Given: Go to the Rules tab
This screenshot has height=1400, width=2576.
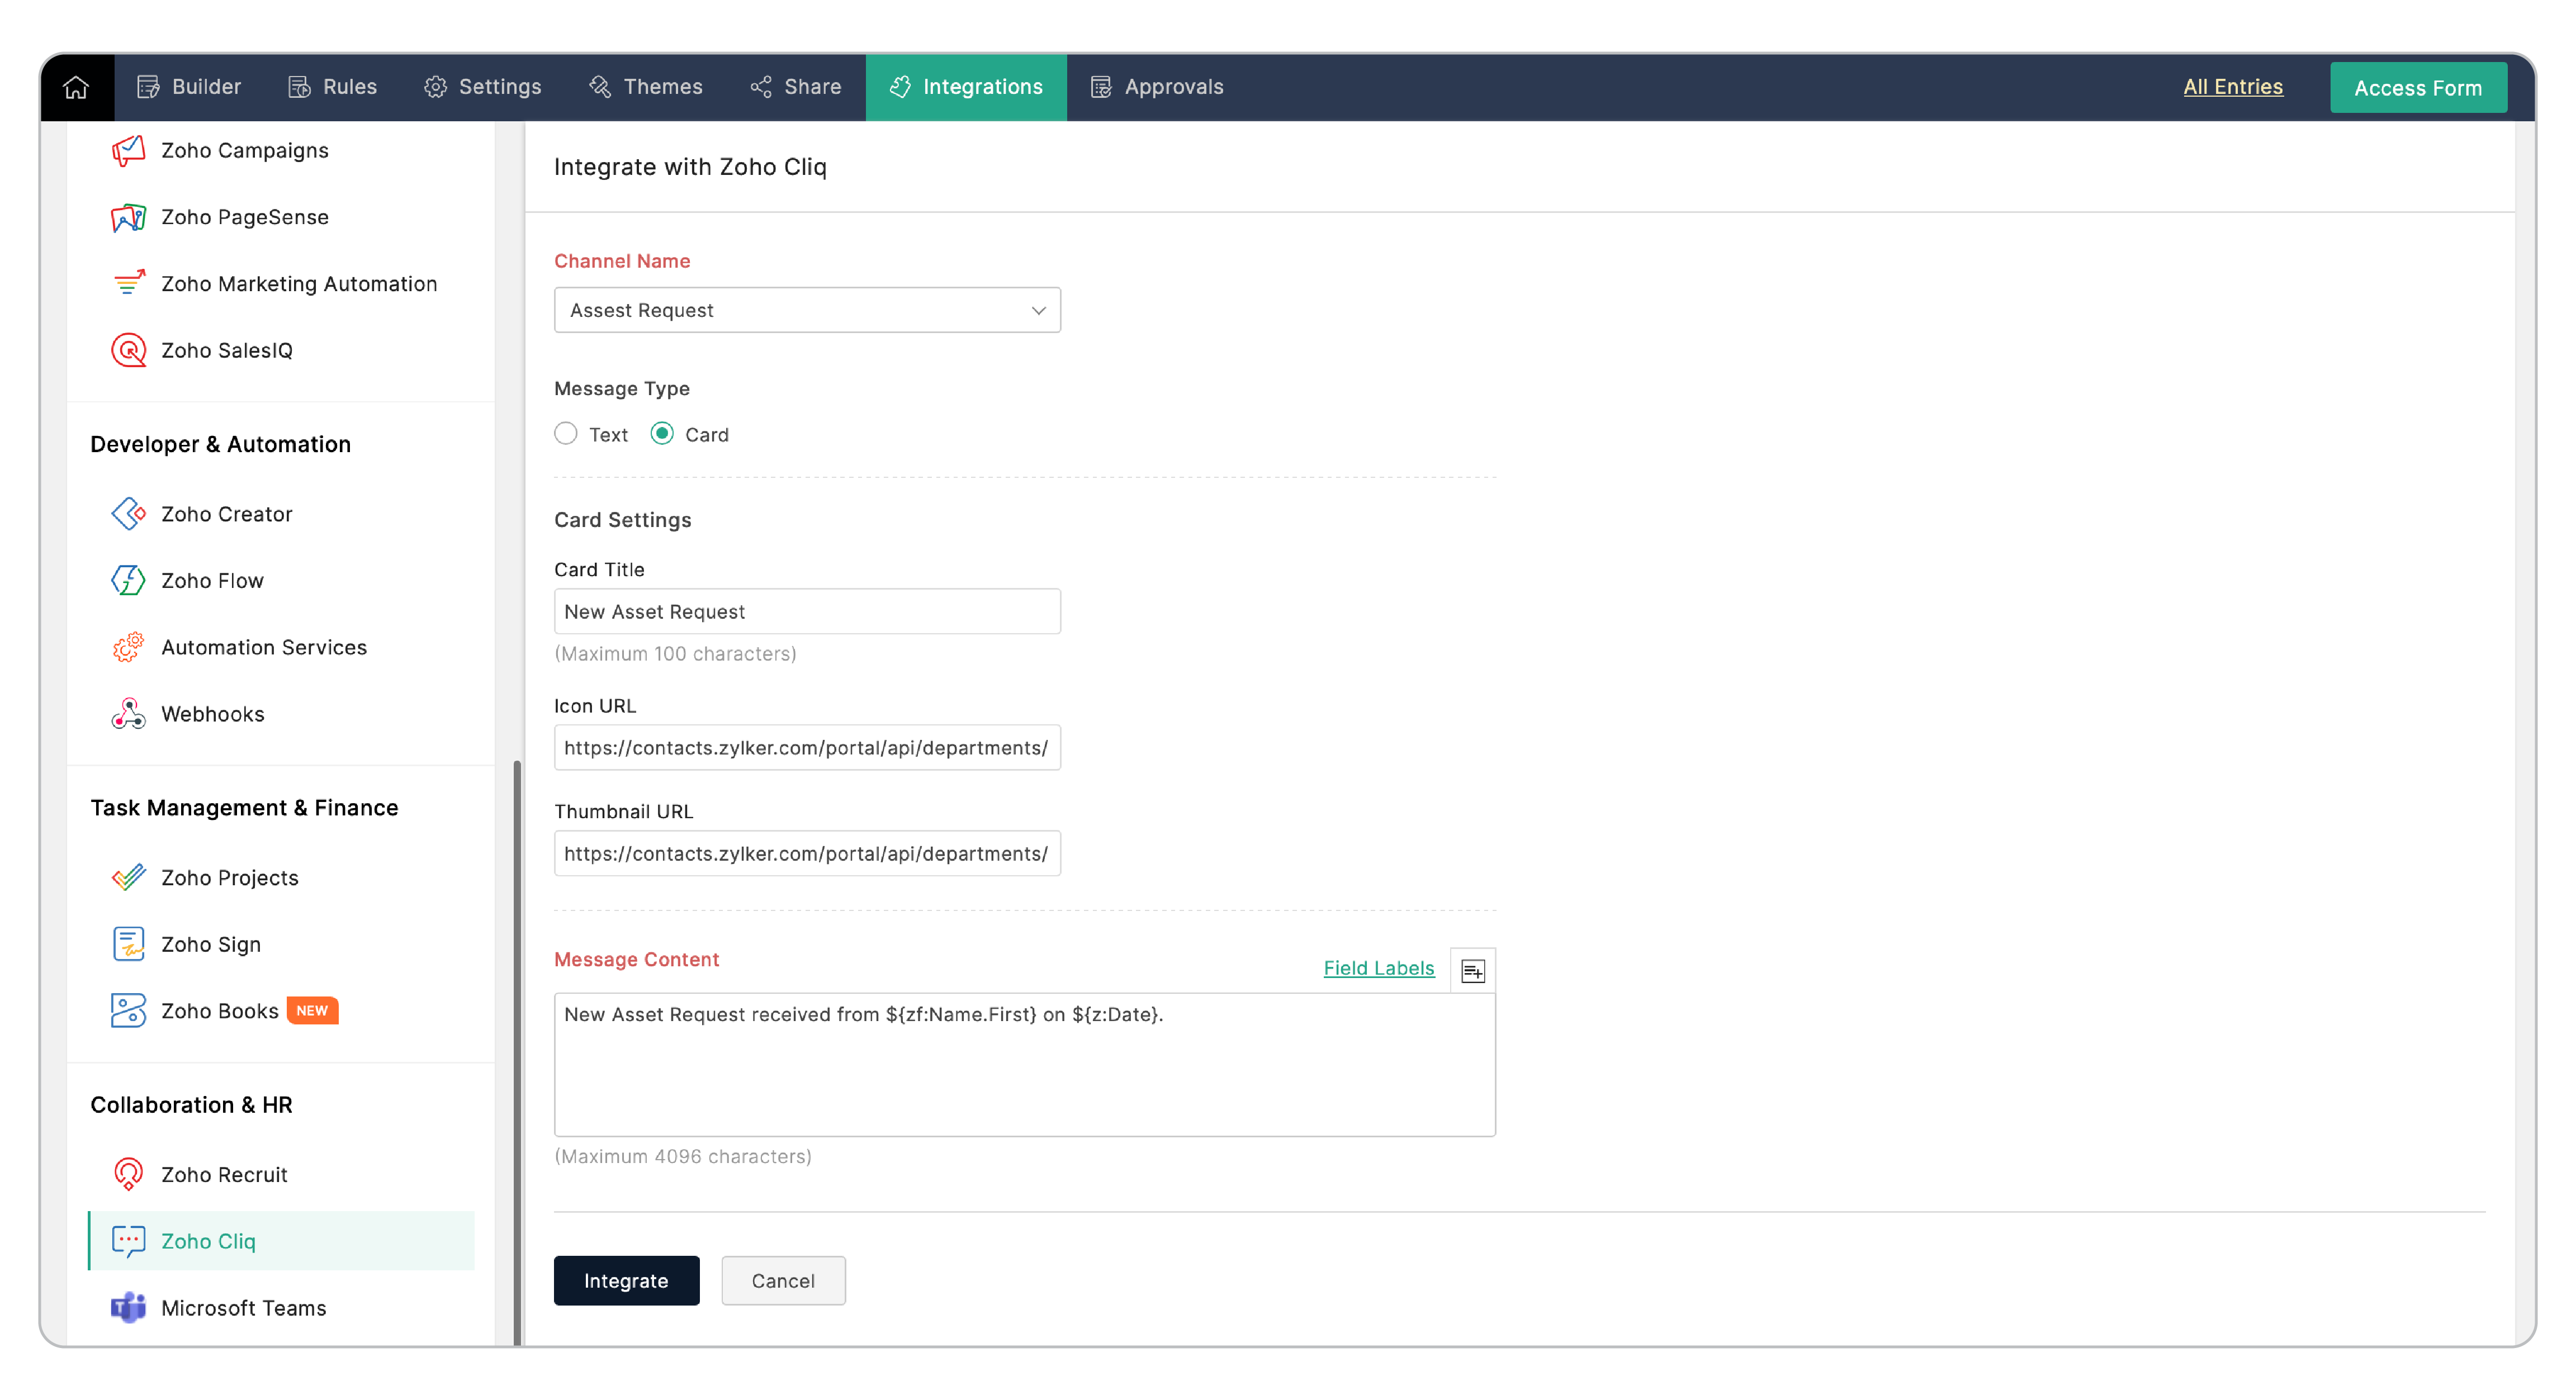Looking at the screenshot, I should click(332, 87).
